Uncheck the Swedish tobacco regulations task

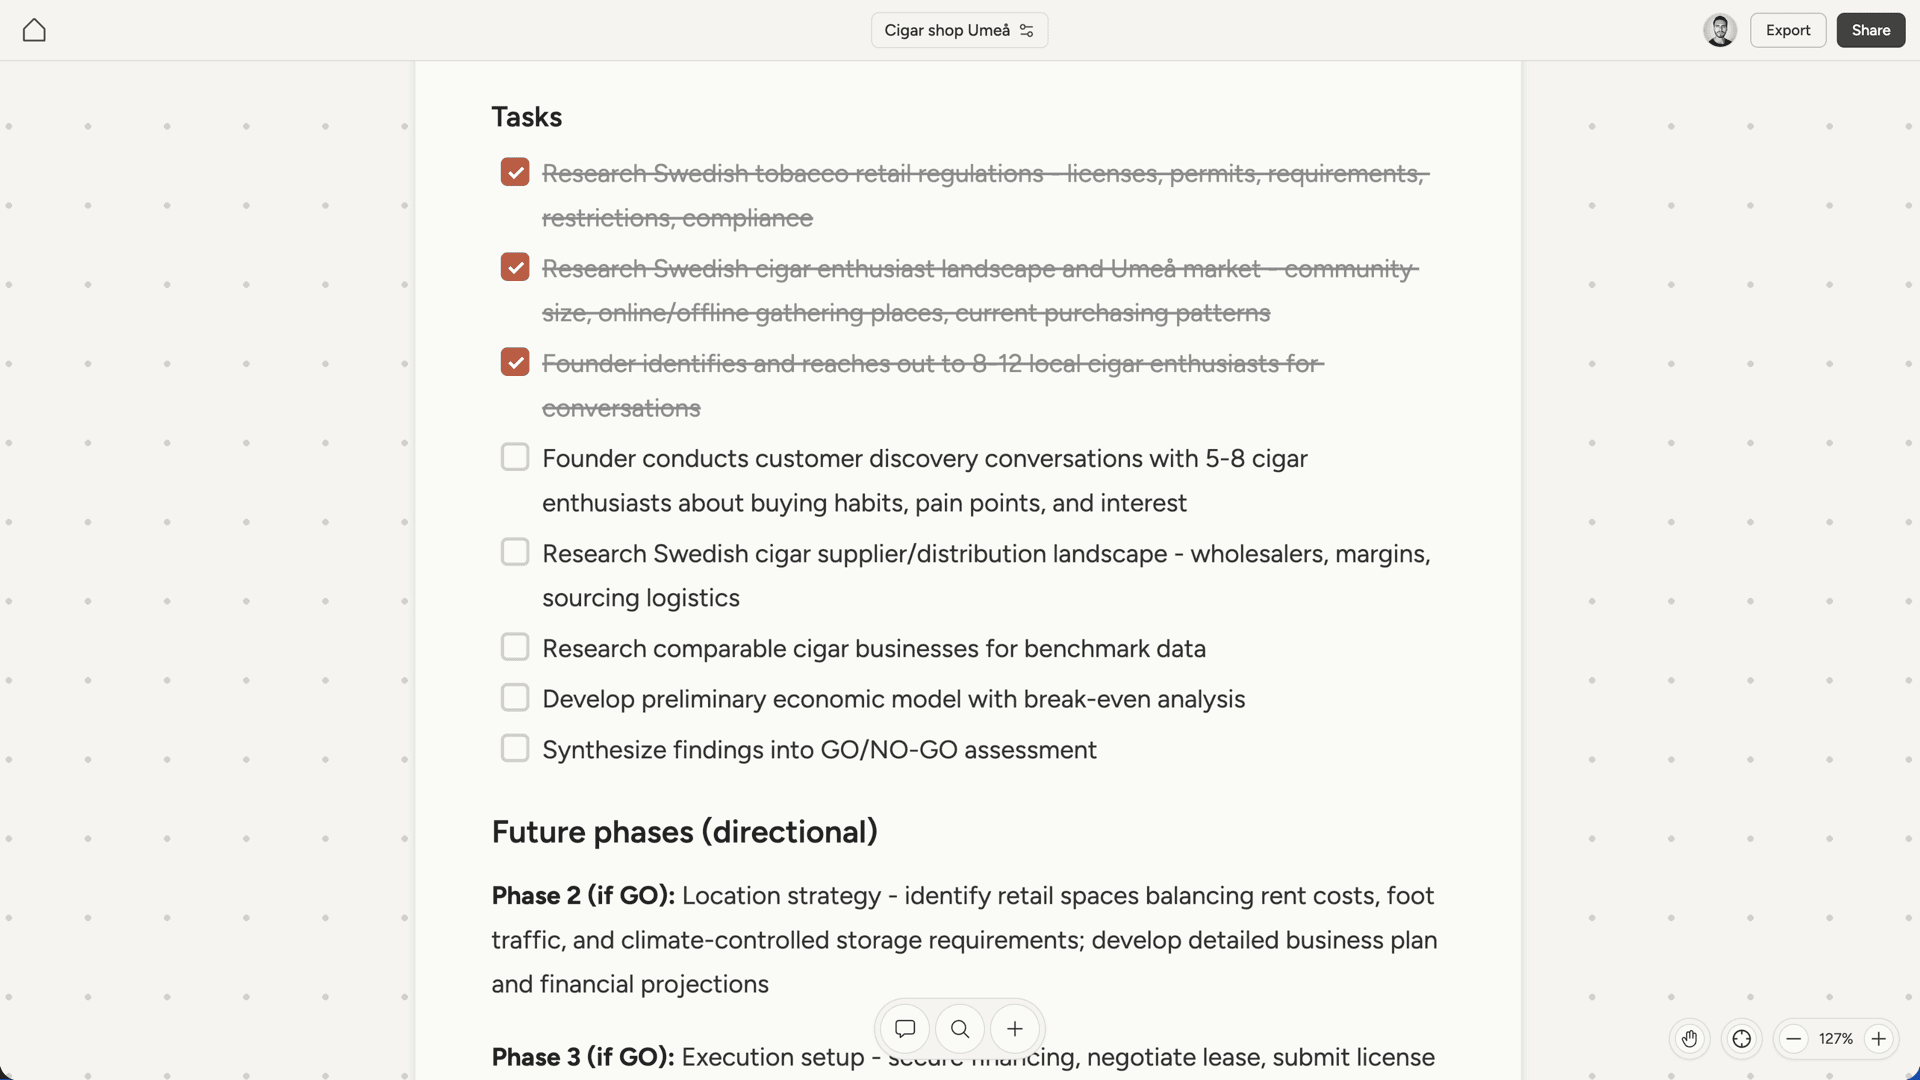pos(515,171)
